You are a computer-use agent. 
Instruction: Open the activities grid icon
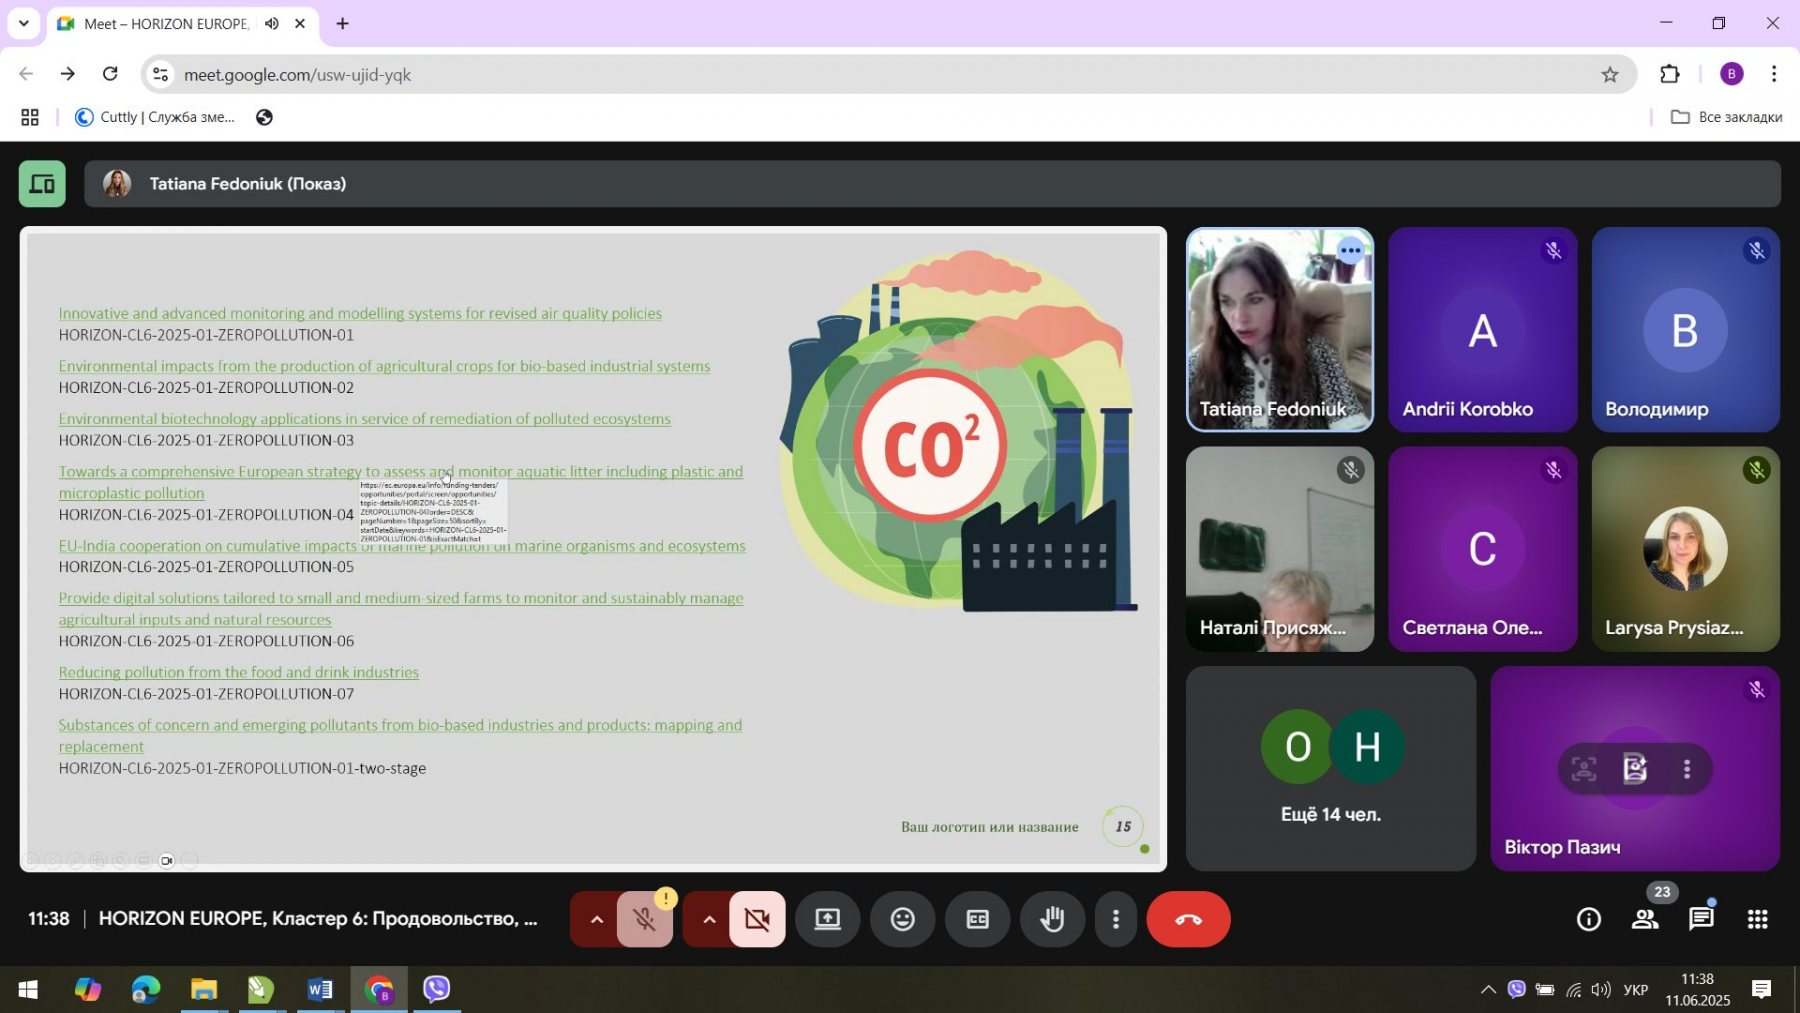(1757, 919)
